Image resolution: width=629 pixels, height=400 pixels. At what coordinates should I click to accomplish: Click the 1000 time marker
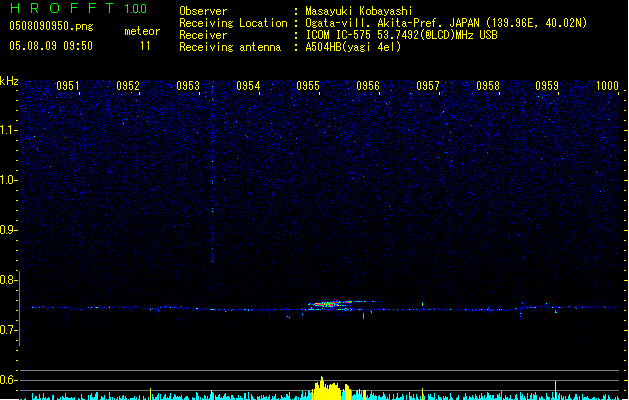coord(607,86)
